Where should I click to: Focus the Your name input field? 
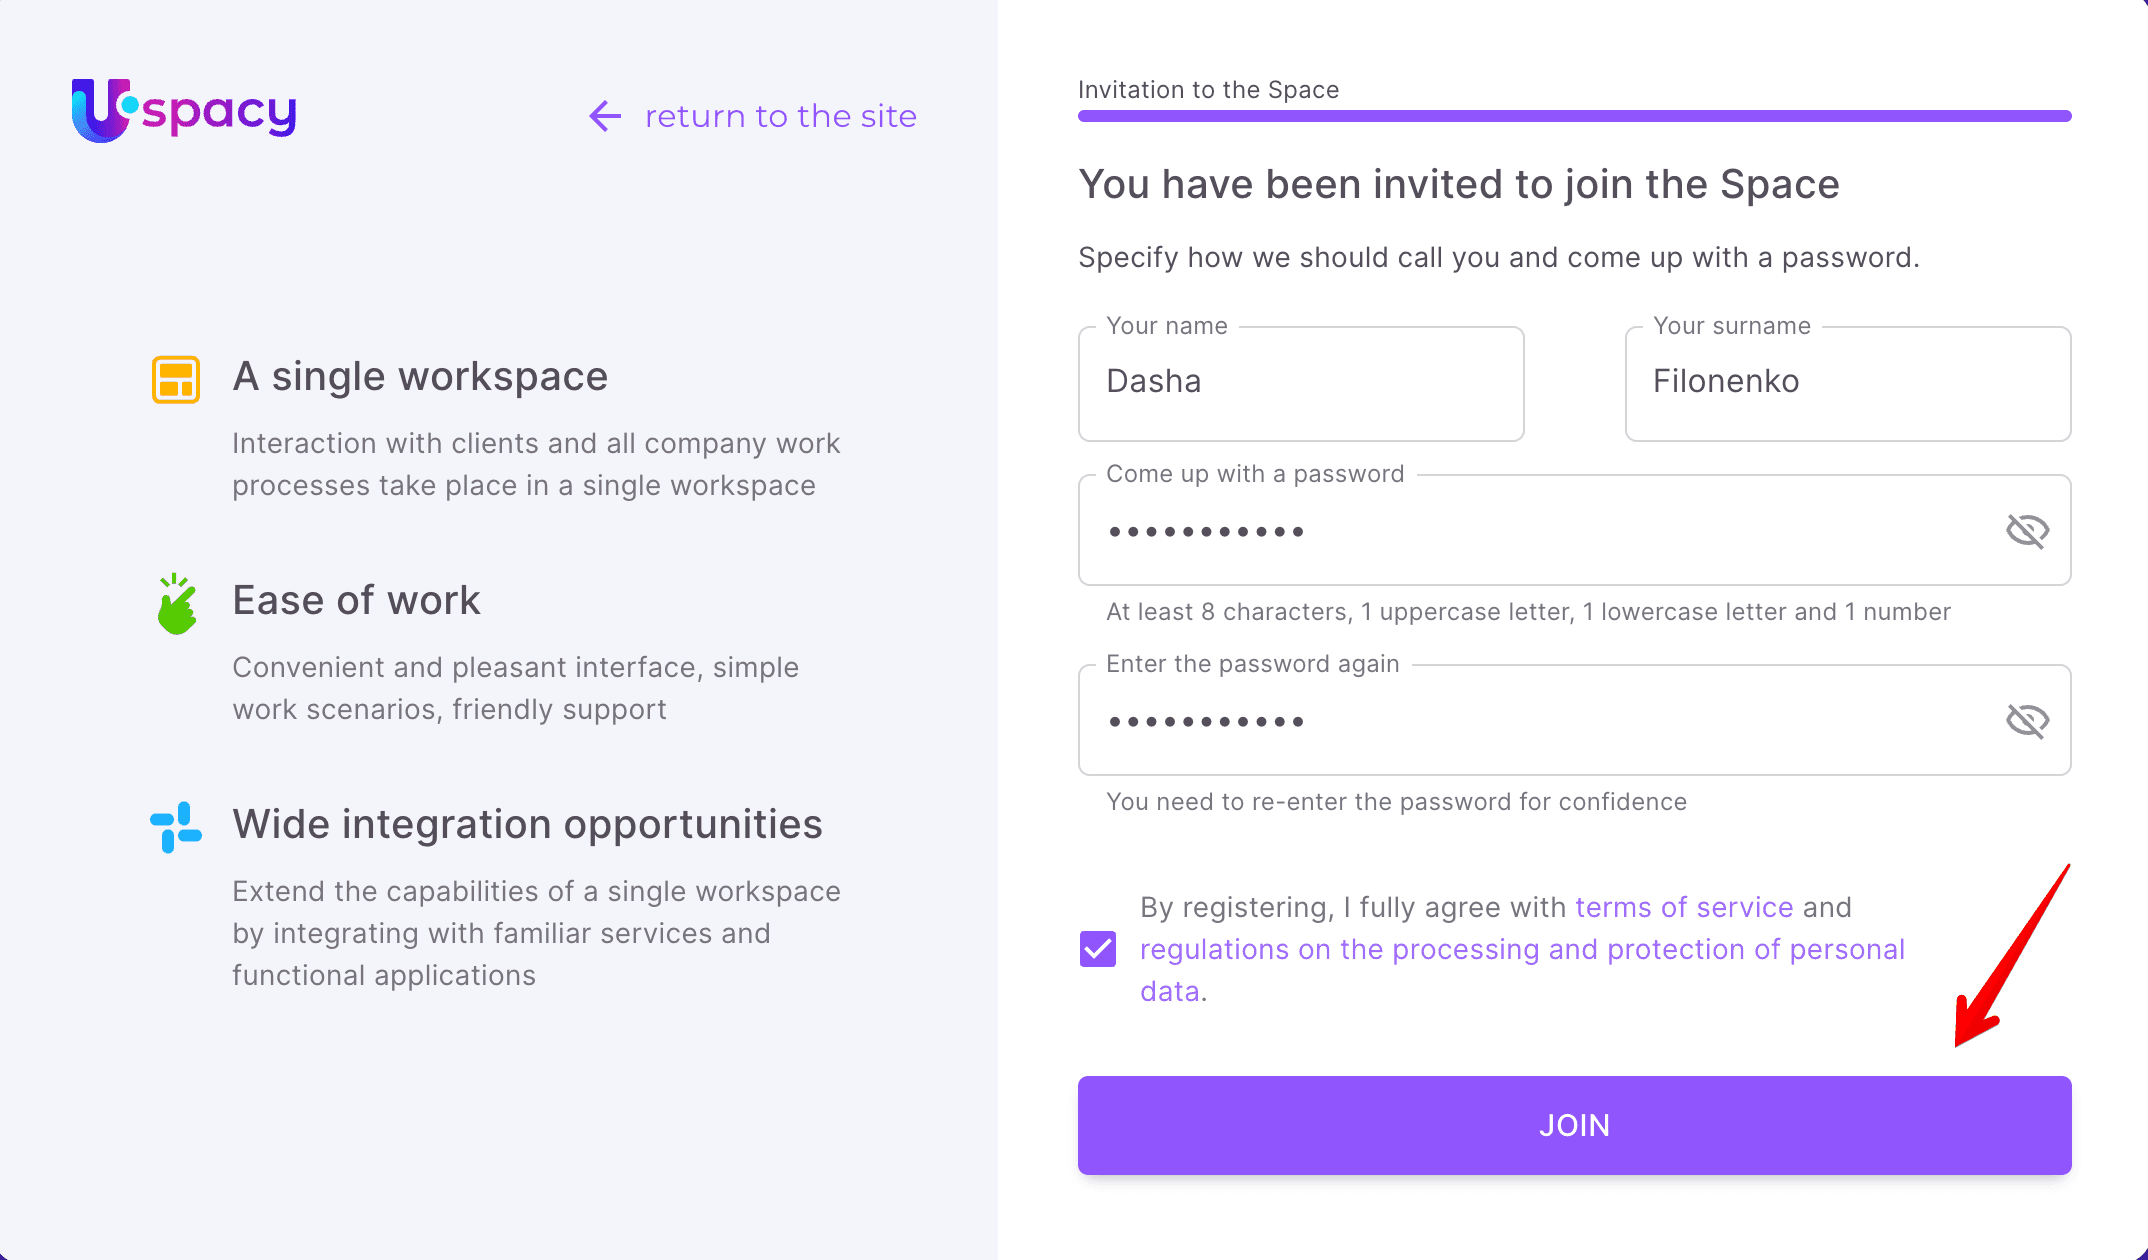coord(1300,383)
